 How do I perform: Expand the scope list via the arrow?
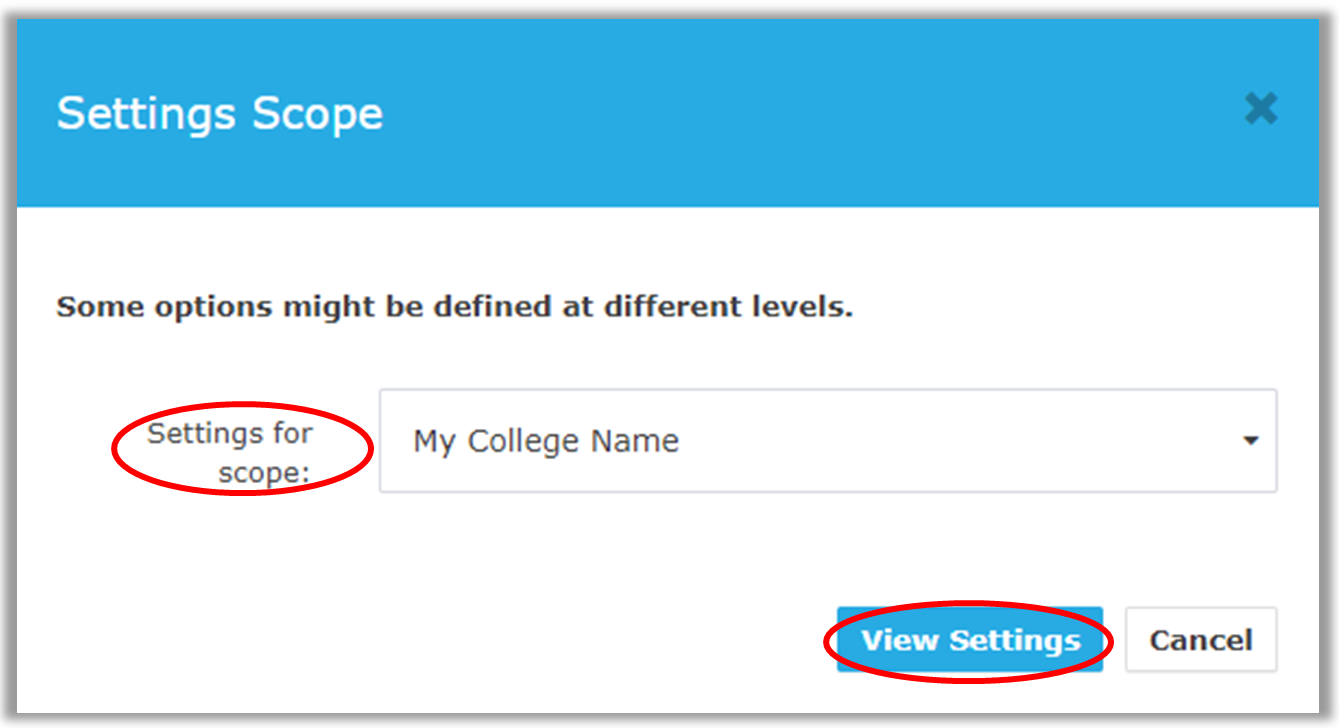pyautogui.click(x=1250, y=441)
